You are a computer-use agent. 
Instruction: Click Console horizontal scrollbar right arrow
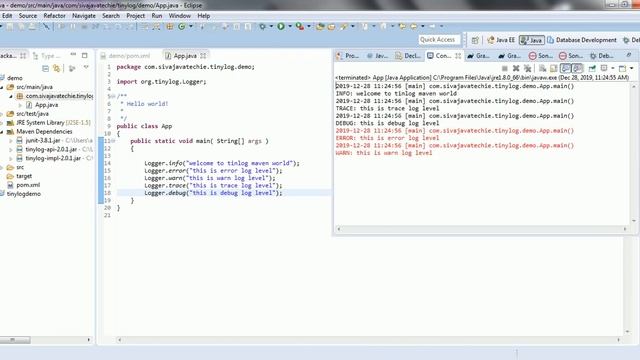pos(625,229)
